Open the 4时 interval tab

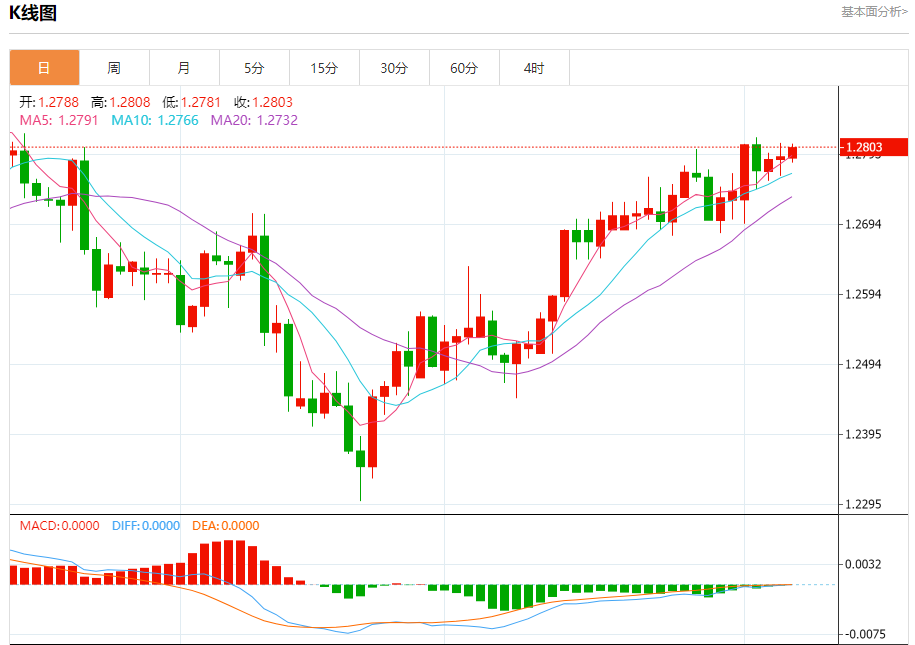click(x=535, y=68)
